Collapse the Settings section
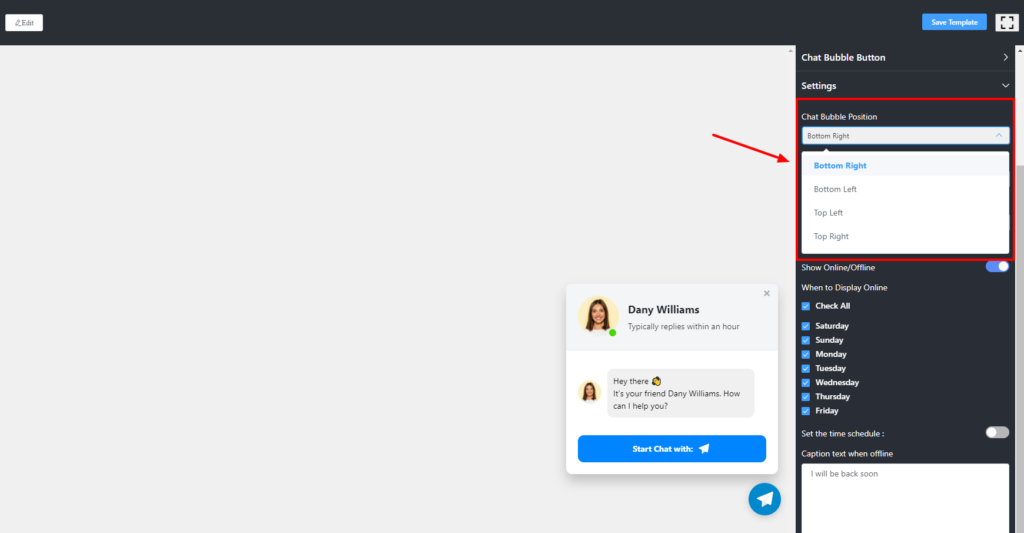Screen dimensions: 1024x533 [x=905, y=86]
